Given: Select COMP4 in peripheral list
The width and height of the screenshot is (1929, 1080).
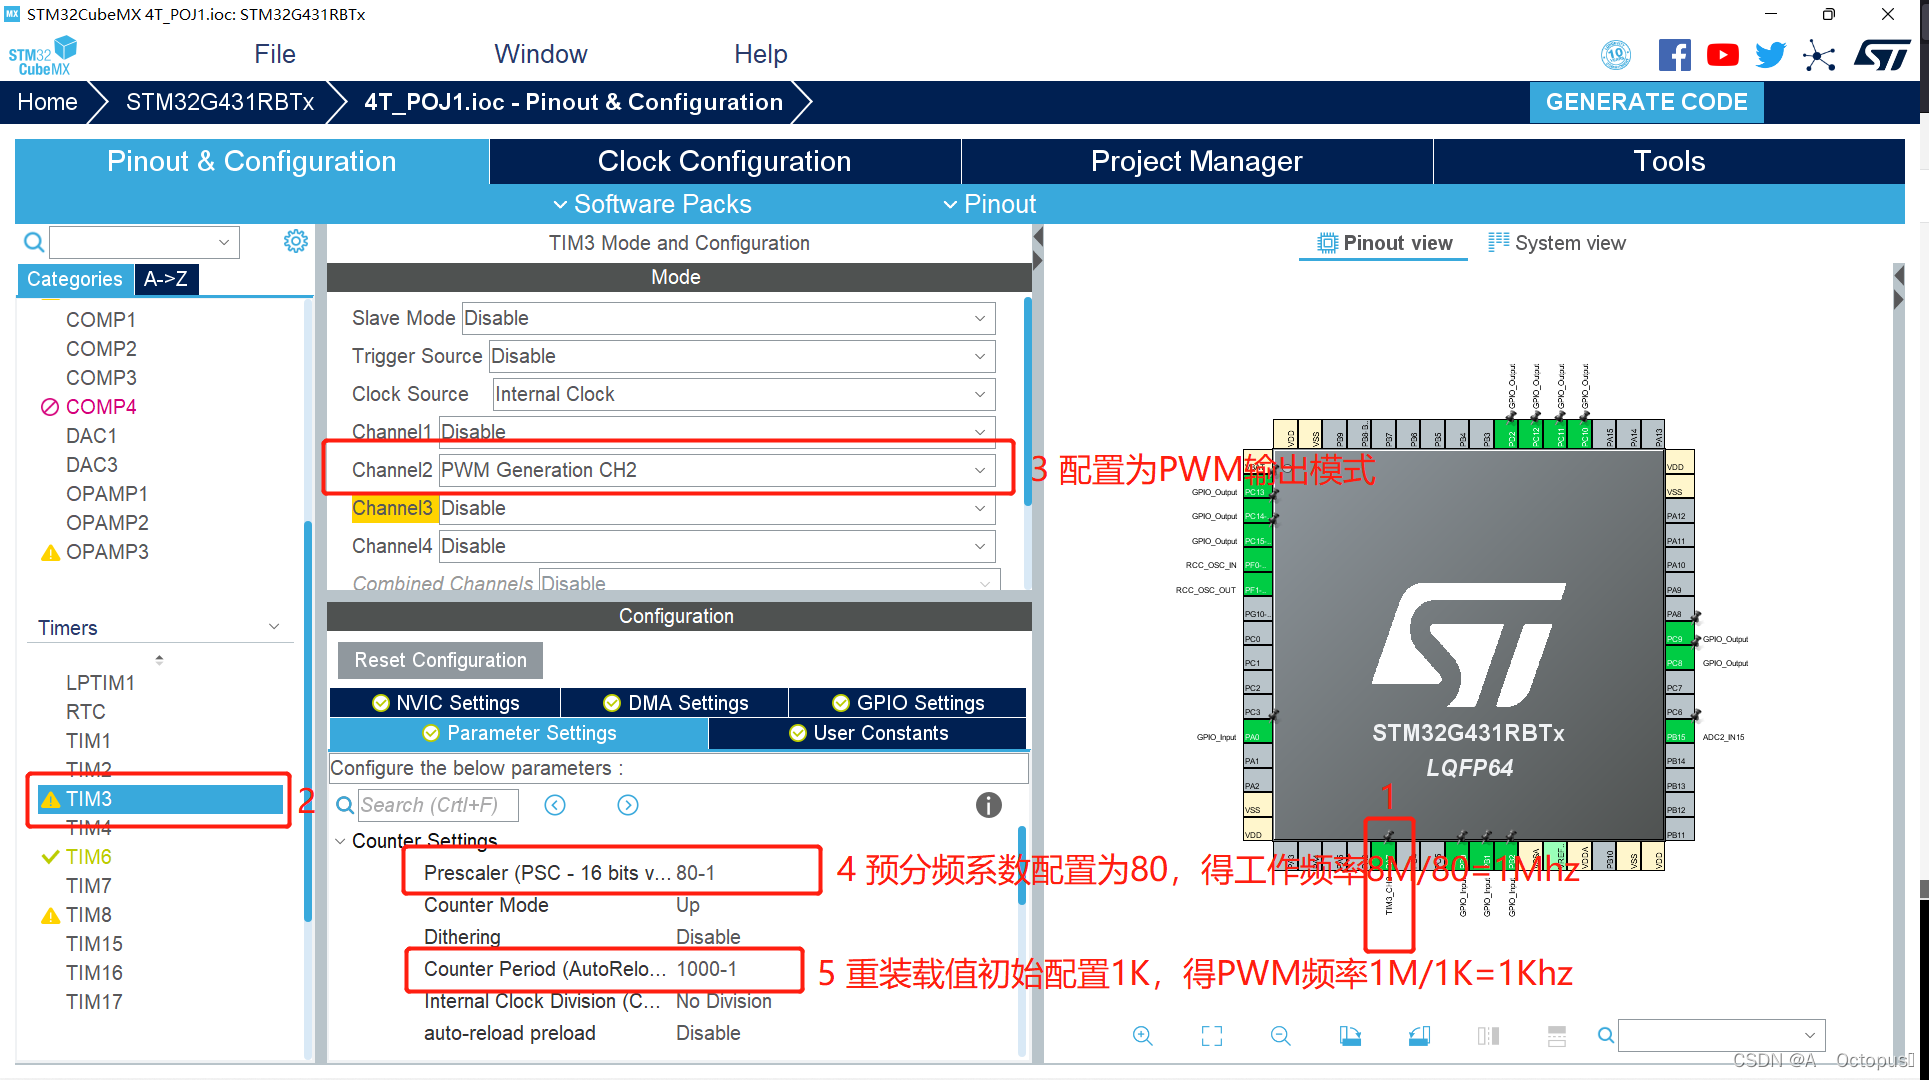Looking at the screenshot, I should tap(100, 407).
